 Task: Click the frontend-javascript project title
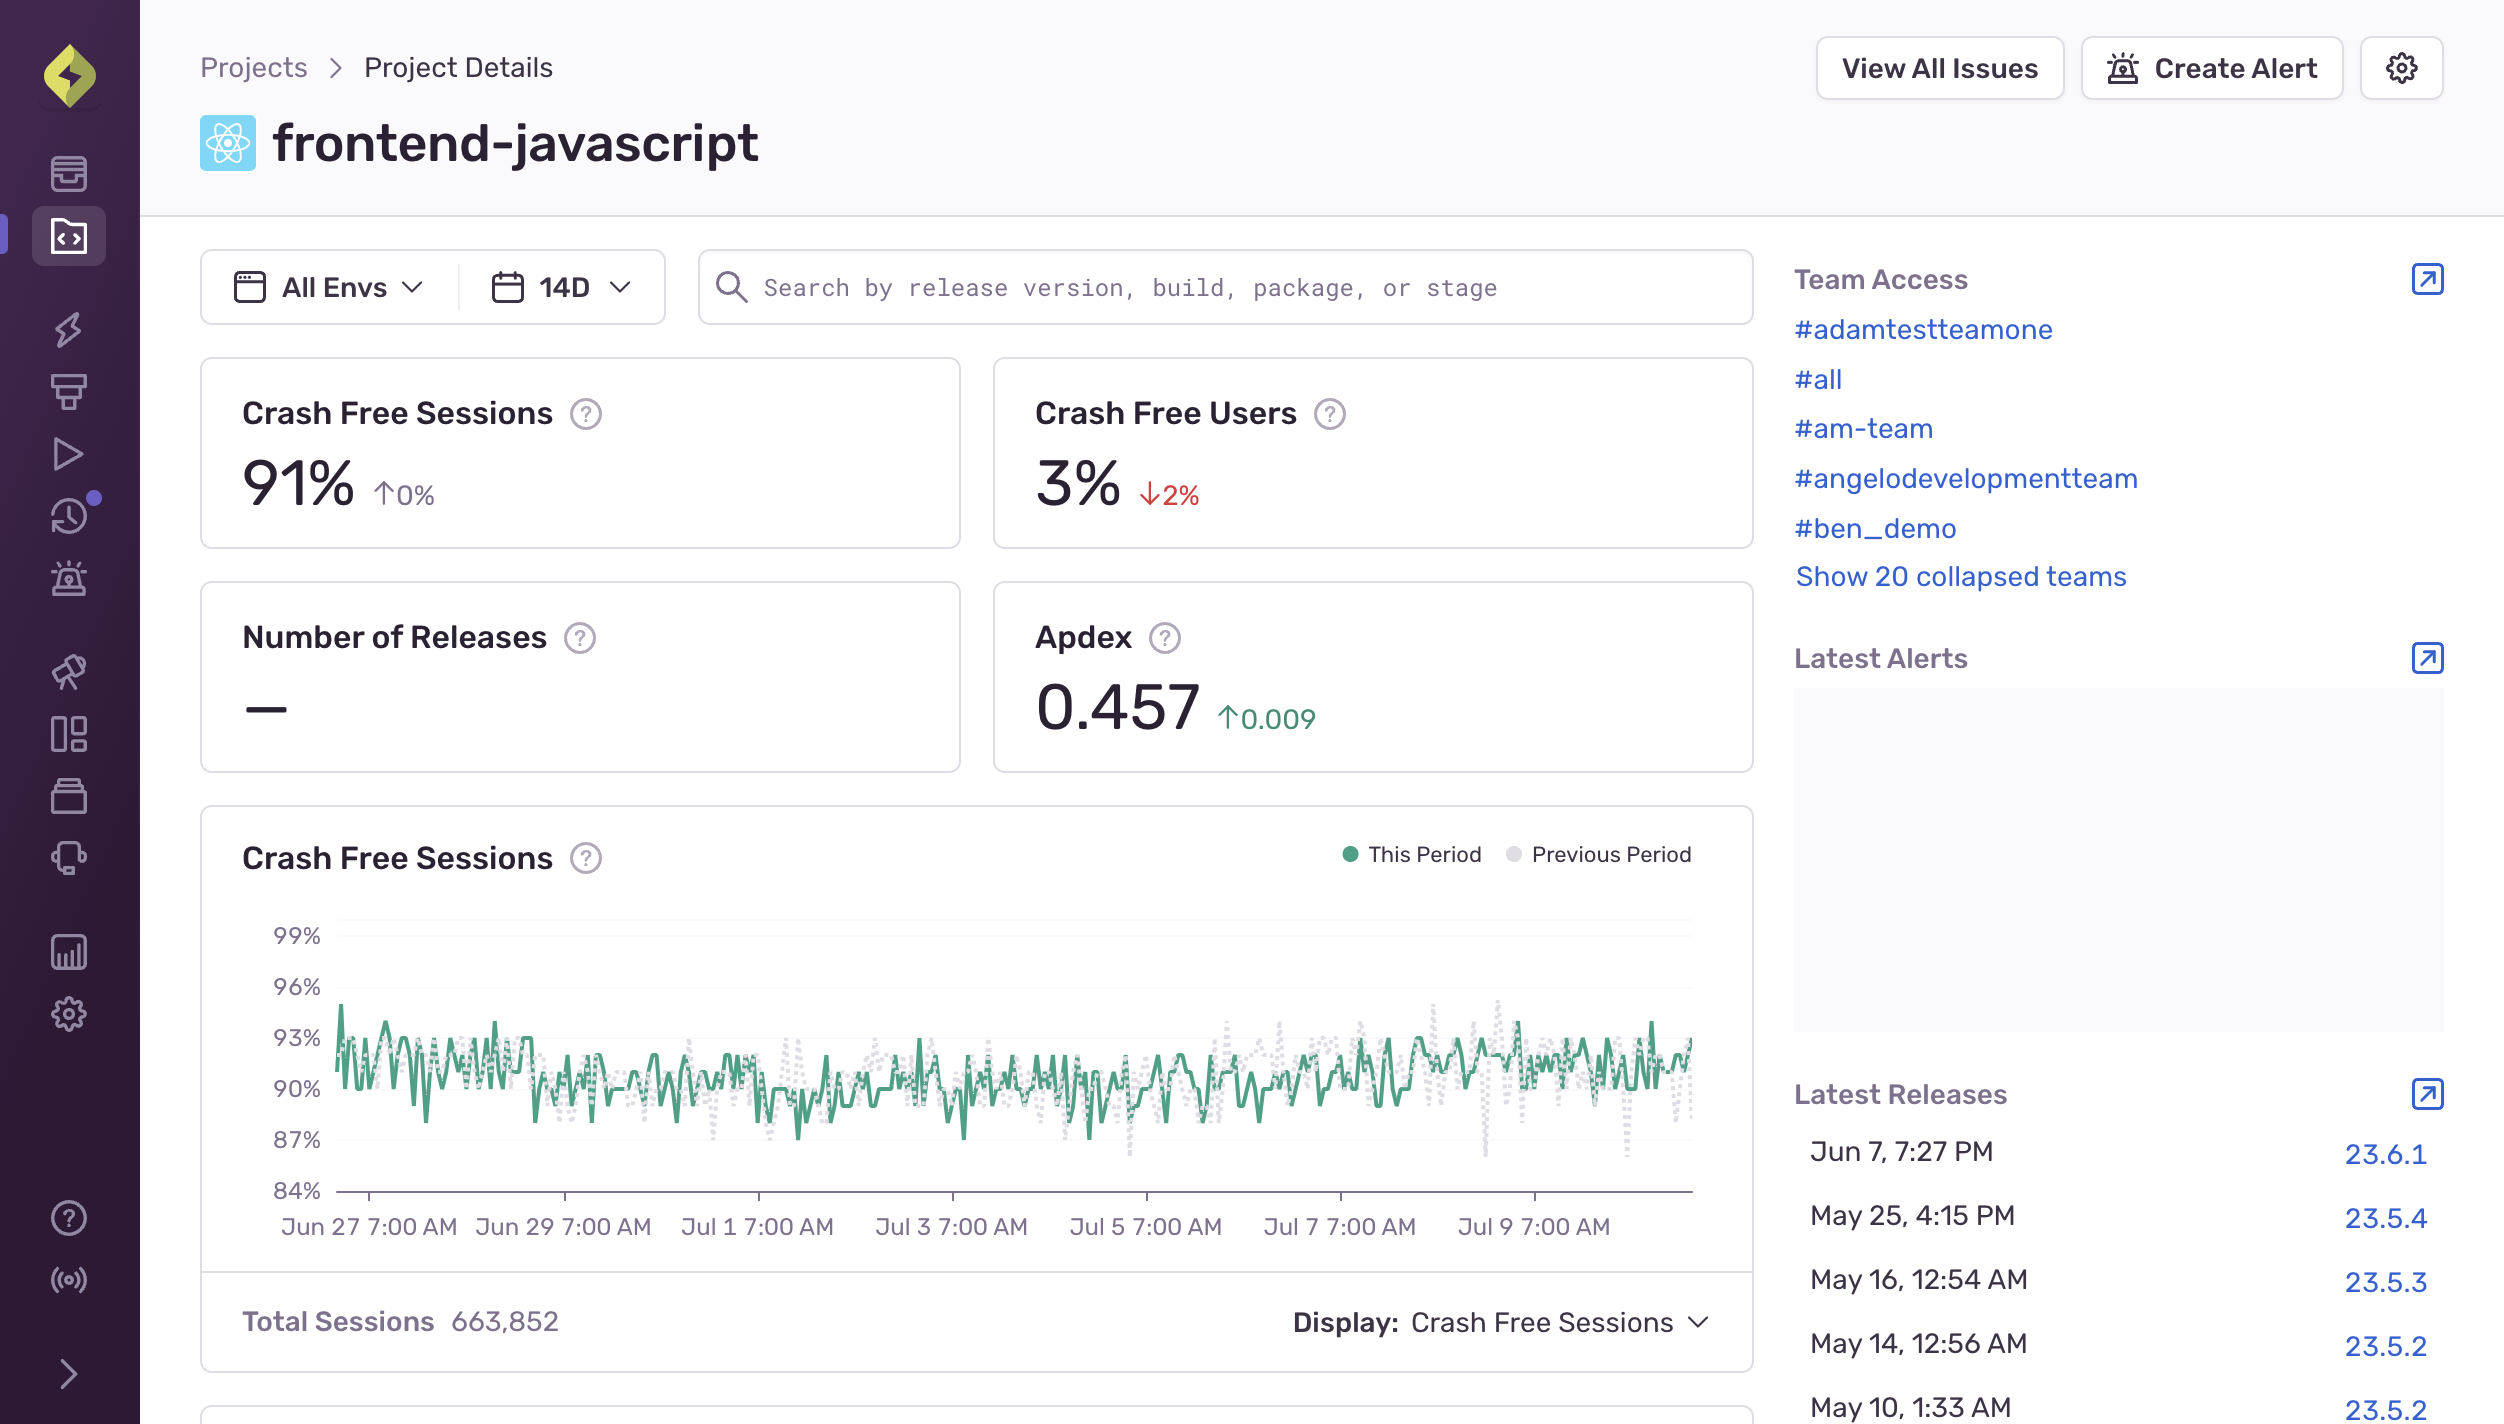click(x=515, y=143)
